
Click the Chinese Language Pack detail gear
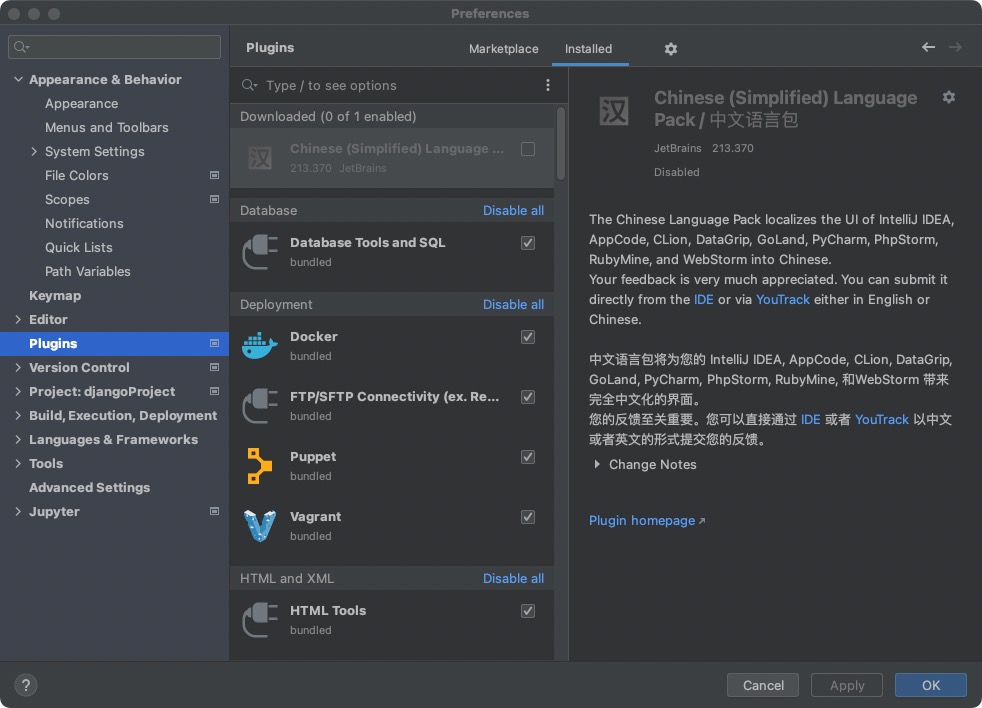[x=949, y=97]
